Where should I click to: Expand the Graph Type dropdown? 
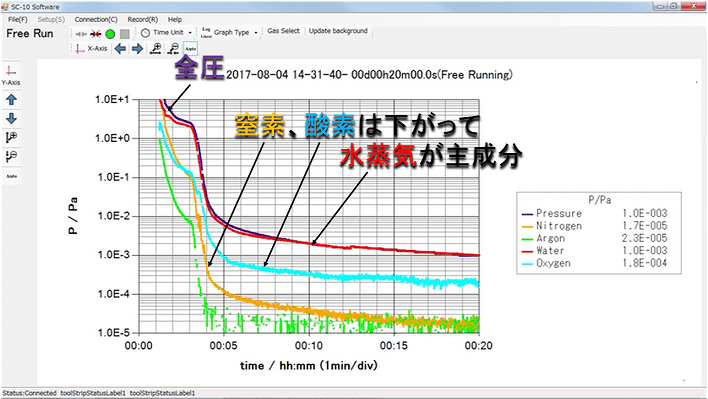pos(229,32)
